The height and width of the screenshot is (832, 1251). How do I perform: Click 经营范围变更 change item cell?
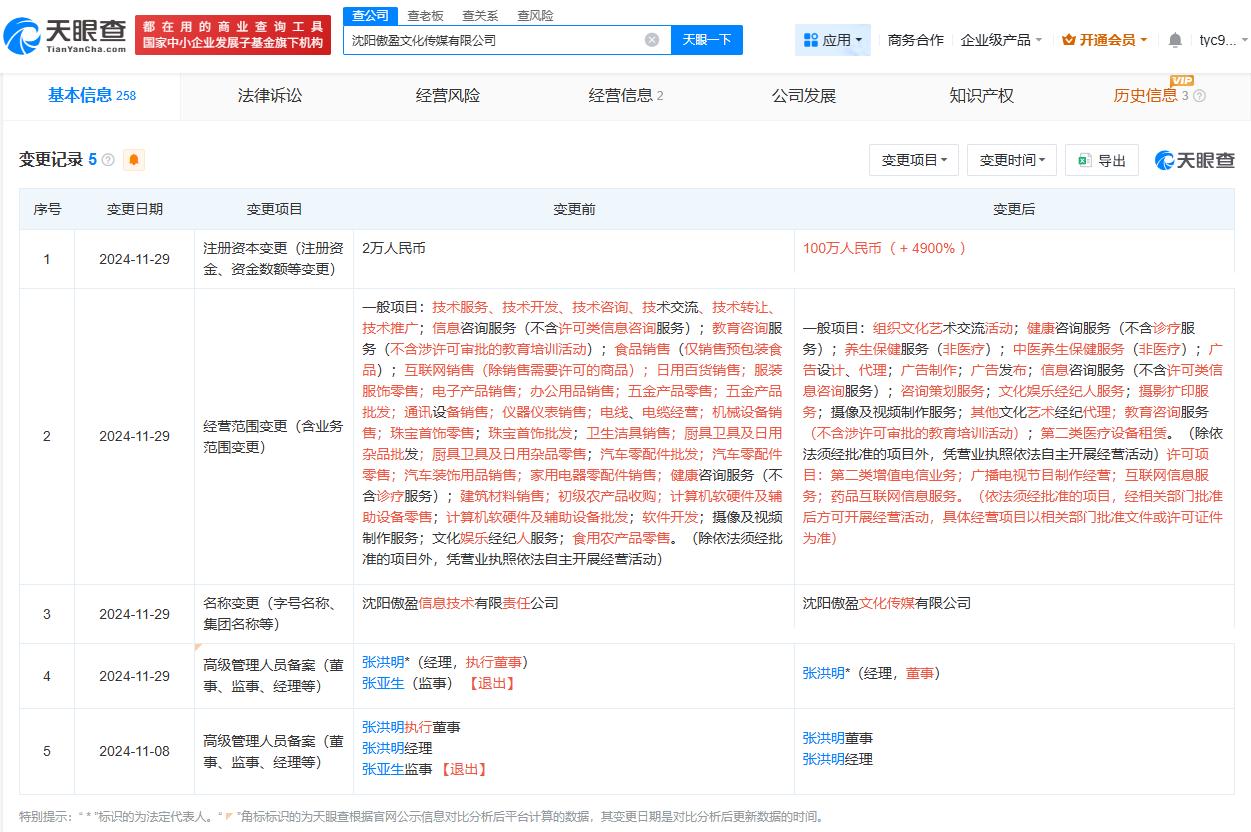[x=274, y=436]
